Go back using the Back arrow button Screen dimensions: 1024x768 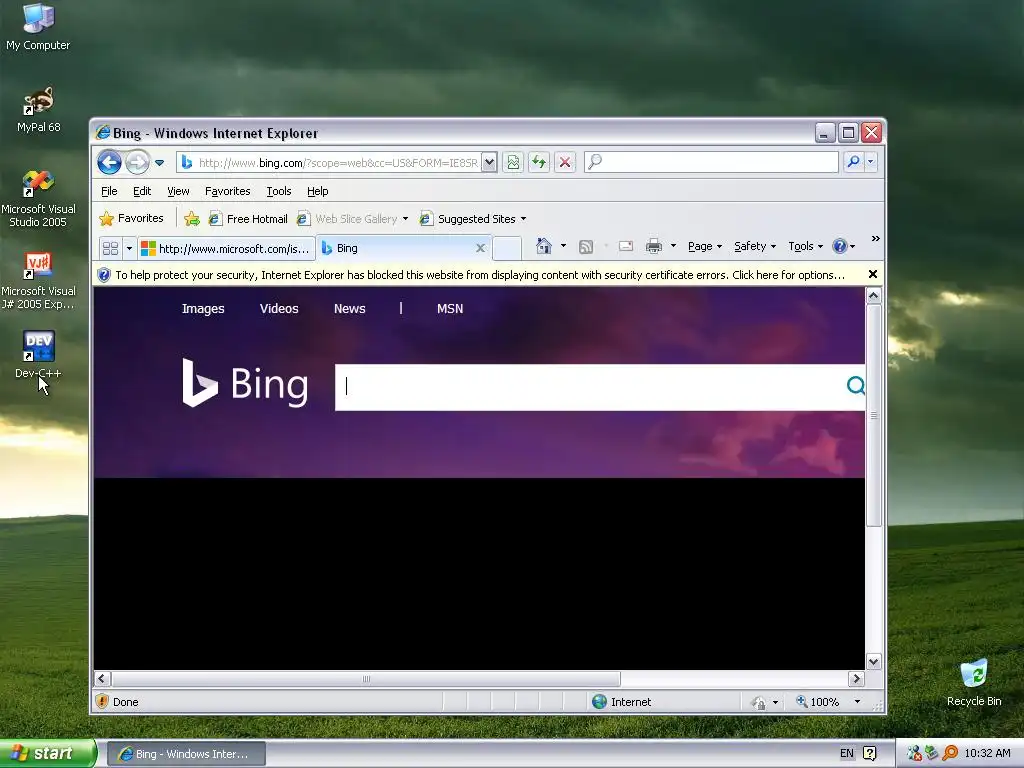pos(109,162)
